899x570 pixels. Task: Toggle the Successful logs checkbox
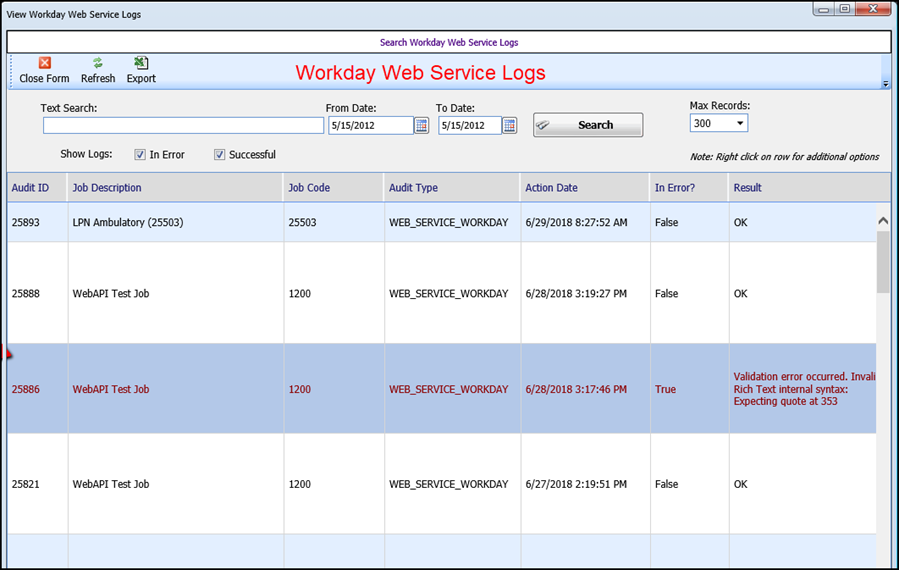220,155
